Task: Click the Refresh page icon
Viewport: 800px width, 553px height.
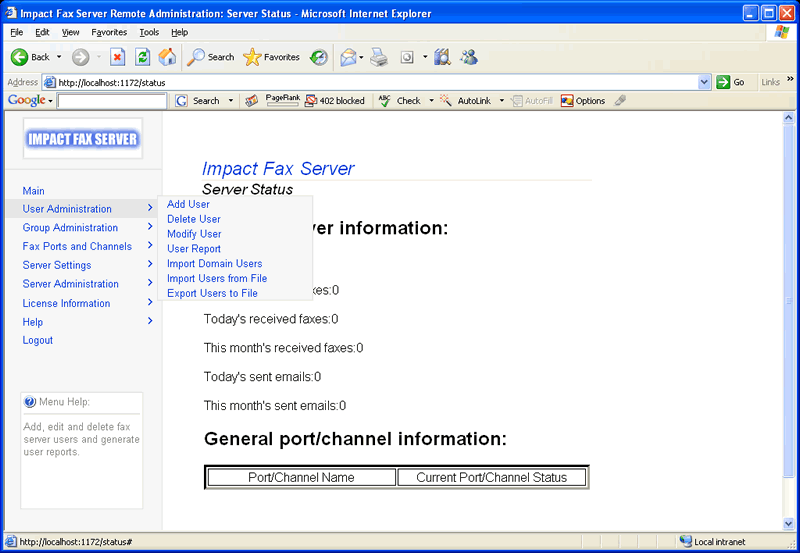Action: click(142, 57)
